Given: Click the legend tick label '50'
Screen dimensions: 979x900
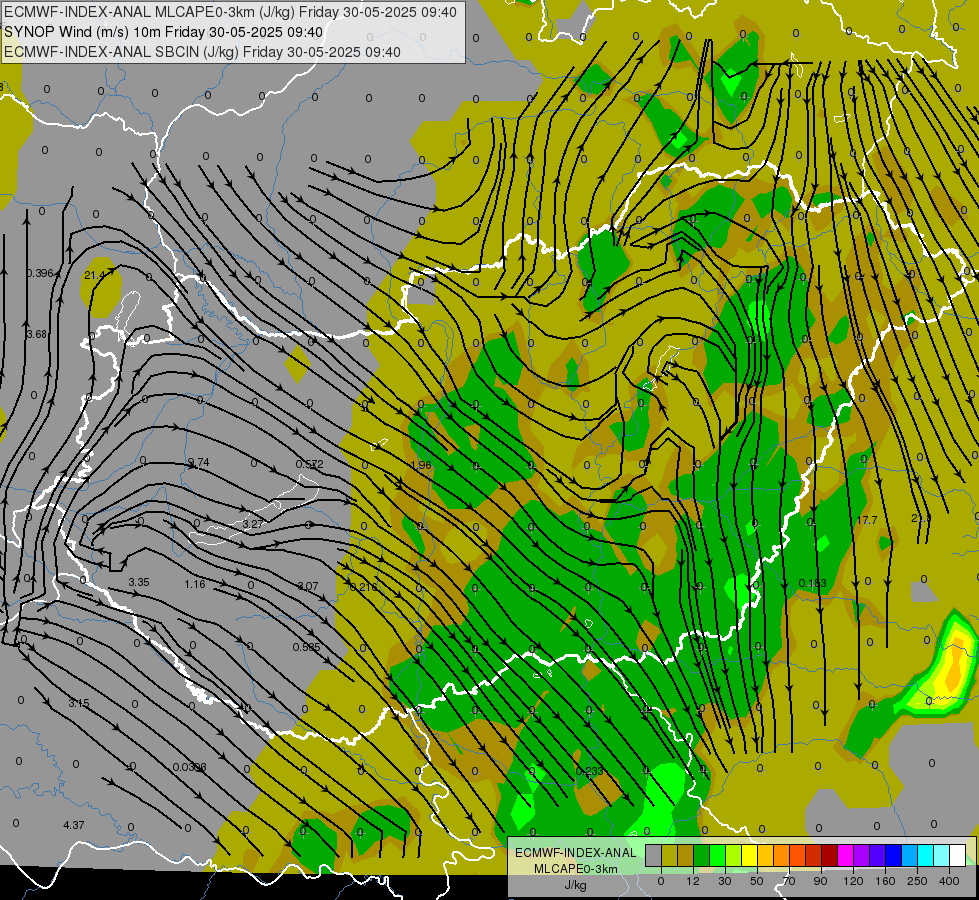Looking at the screenshot, I should (757, 881).
